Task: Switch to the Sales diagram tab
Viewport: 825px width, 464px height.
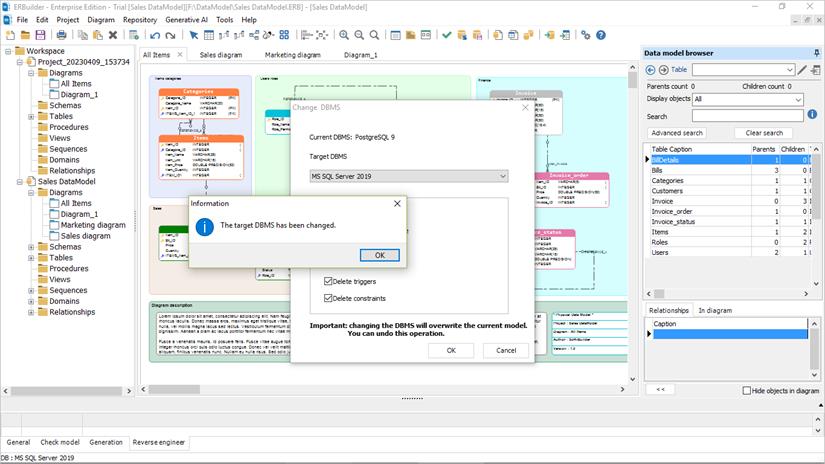Action: click(x=221, y=55)
